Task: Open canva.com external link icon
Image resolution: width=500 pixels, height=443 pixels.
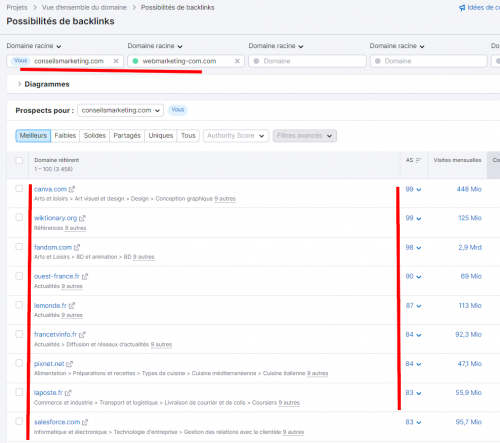Action: 72,189
